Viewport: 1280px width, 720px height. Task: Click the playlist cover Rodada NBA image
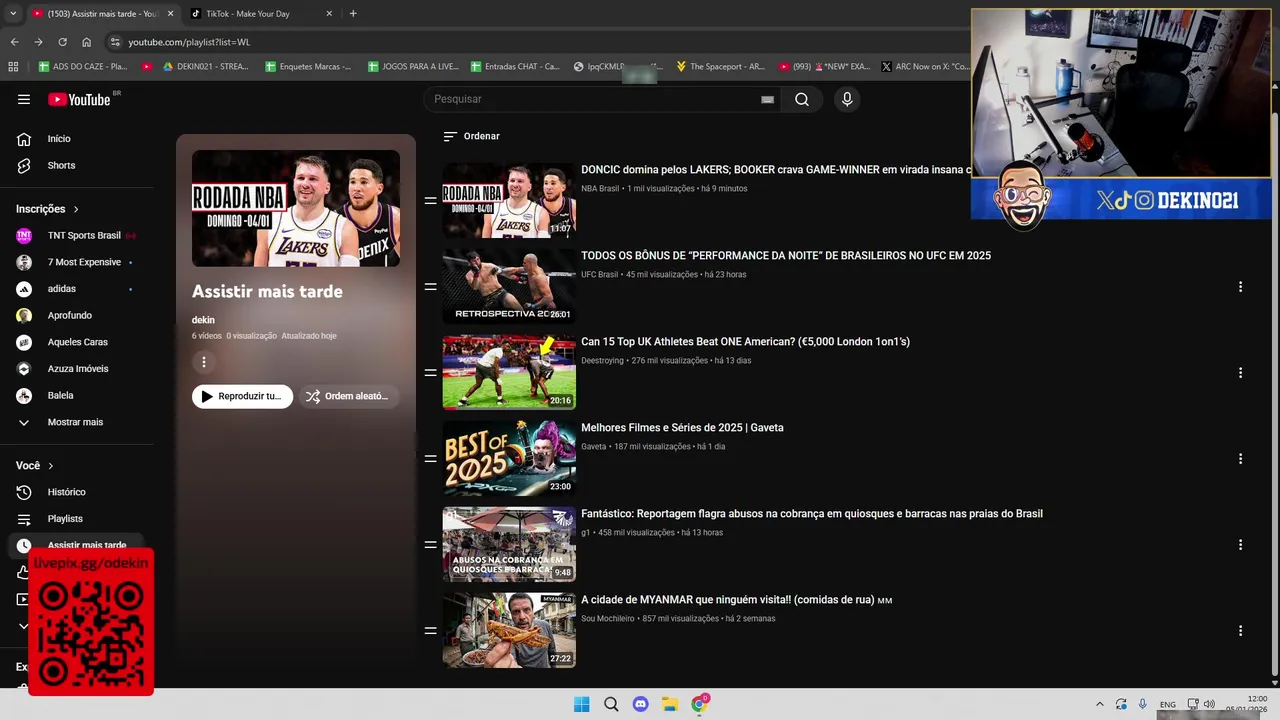pyautogui.click(x=296, y=208)
